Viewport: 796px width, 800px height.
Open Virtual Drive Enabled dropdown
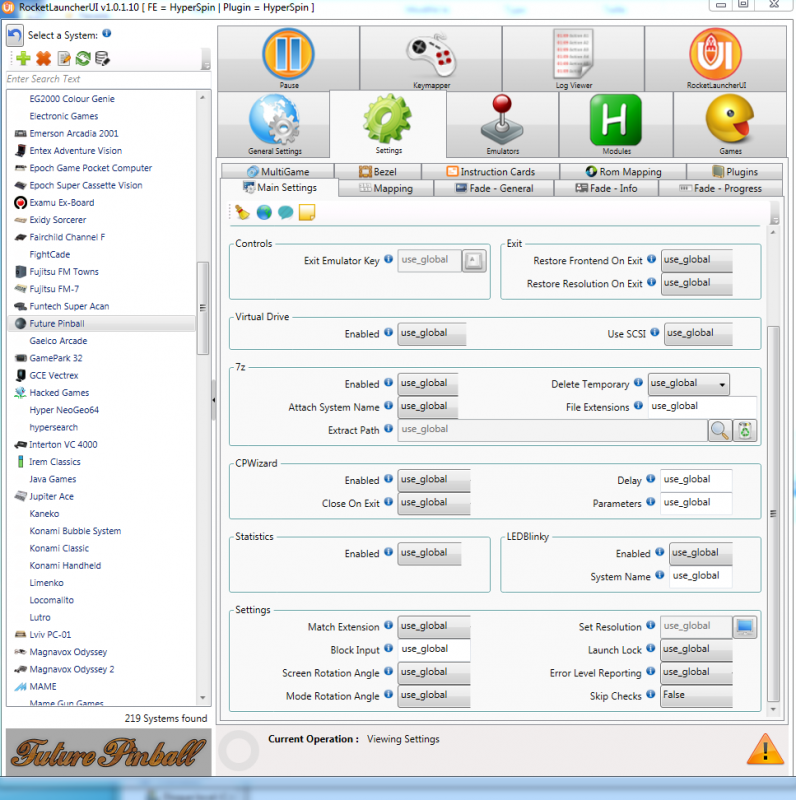pyautogui.click(x=432, y=334)
